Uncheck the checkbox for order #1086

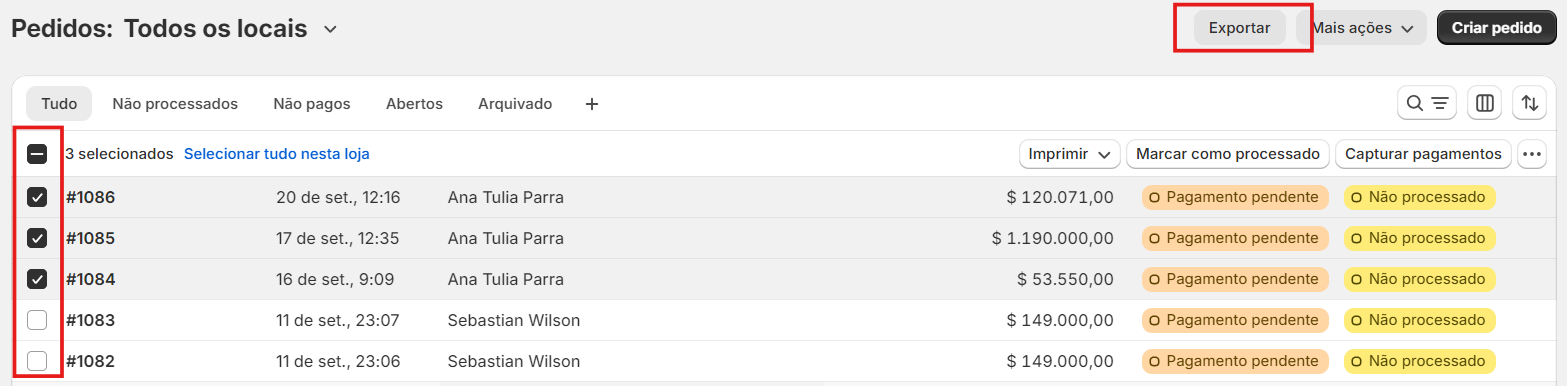(37, 197)
